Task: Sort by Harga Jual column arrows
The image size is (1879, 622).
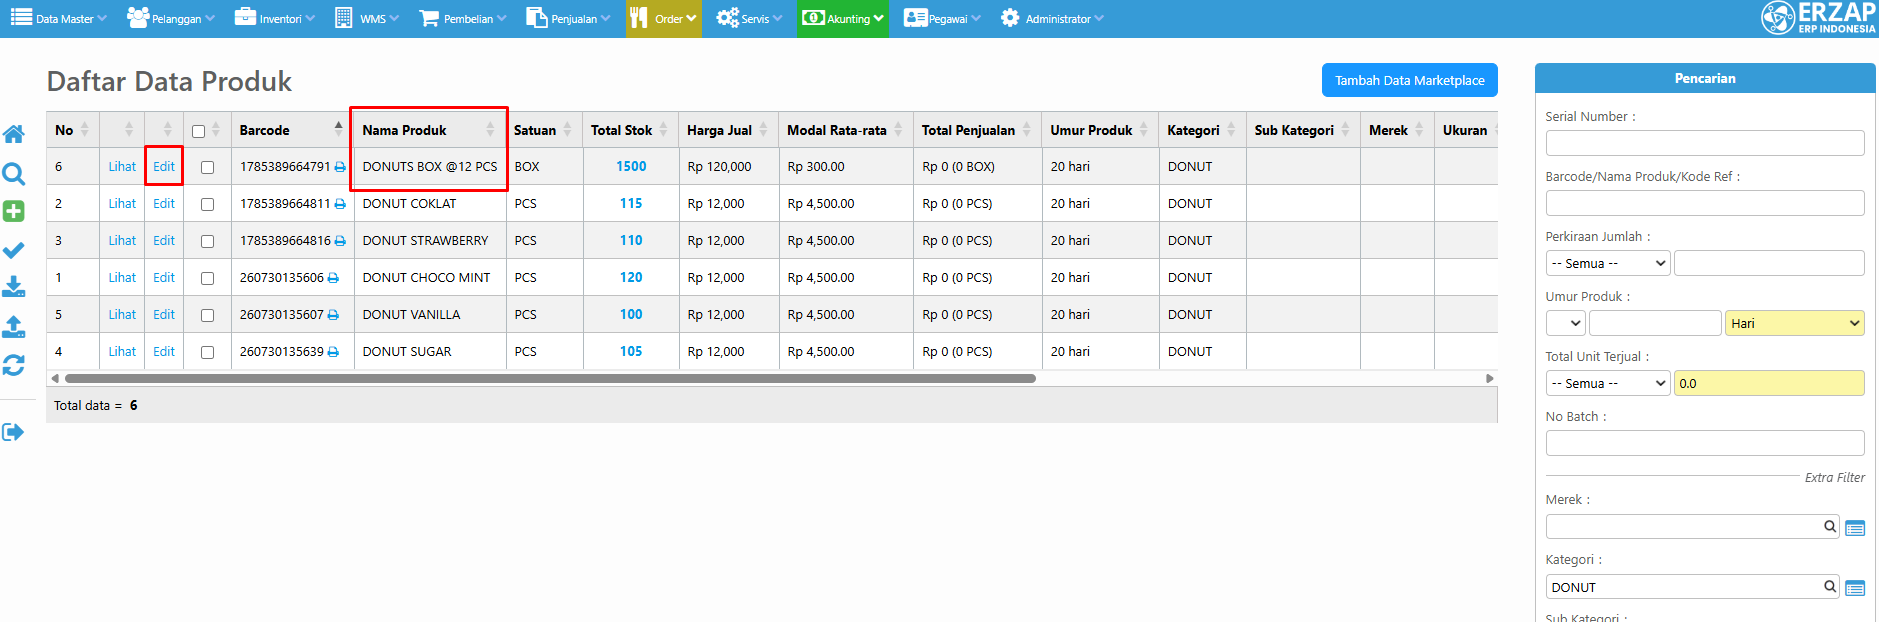Action: pyautogui.click(x=763, y=129)
